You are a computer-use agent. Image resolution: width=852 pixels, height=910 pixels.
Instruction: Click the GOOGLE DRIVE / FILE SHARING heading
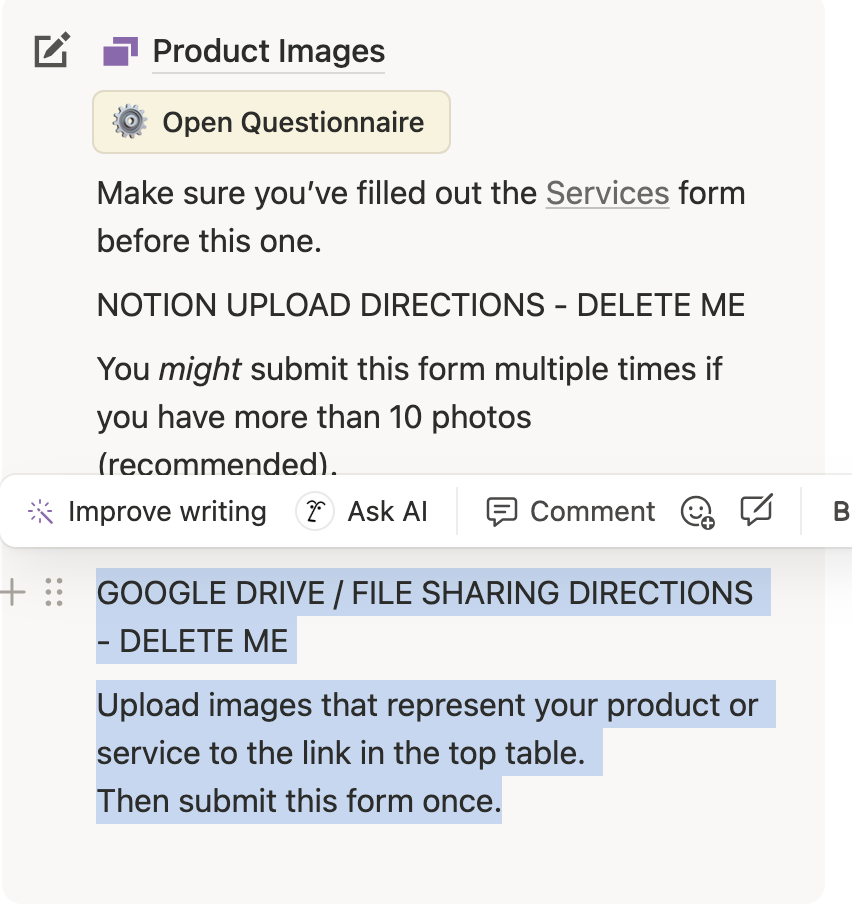coord(424,593)
